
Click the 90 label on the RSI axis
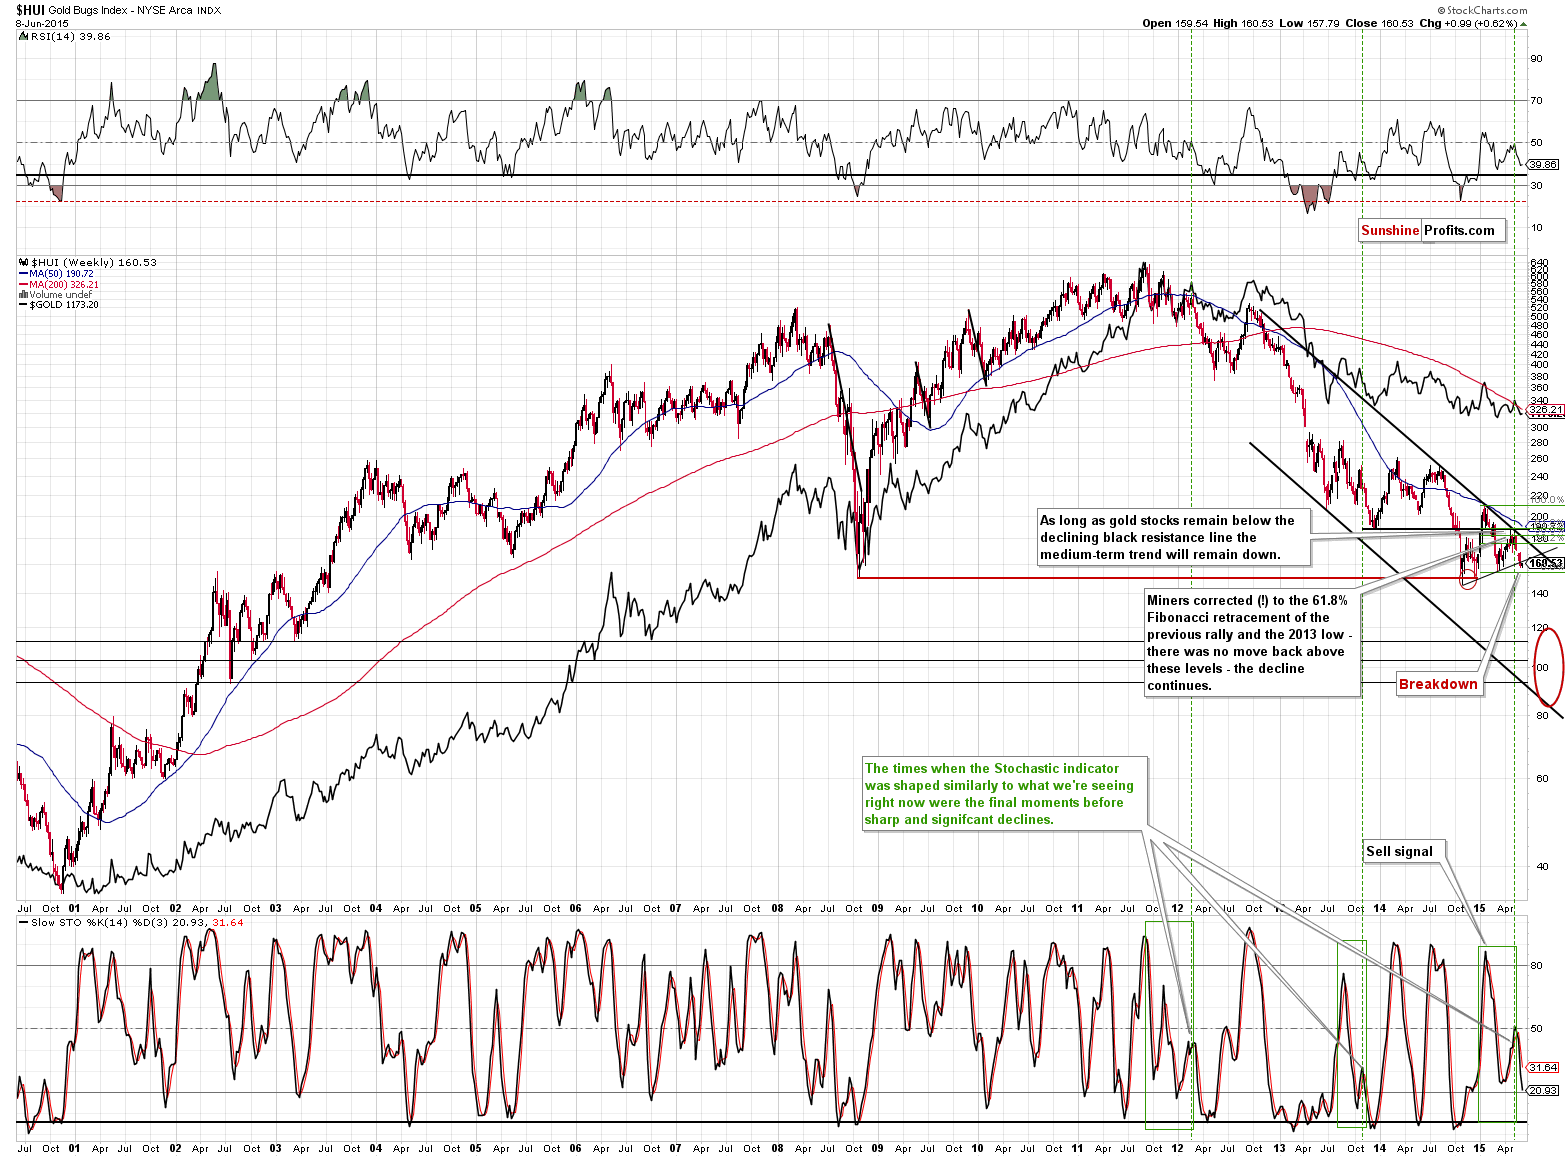click(1537, 58)
